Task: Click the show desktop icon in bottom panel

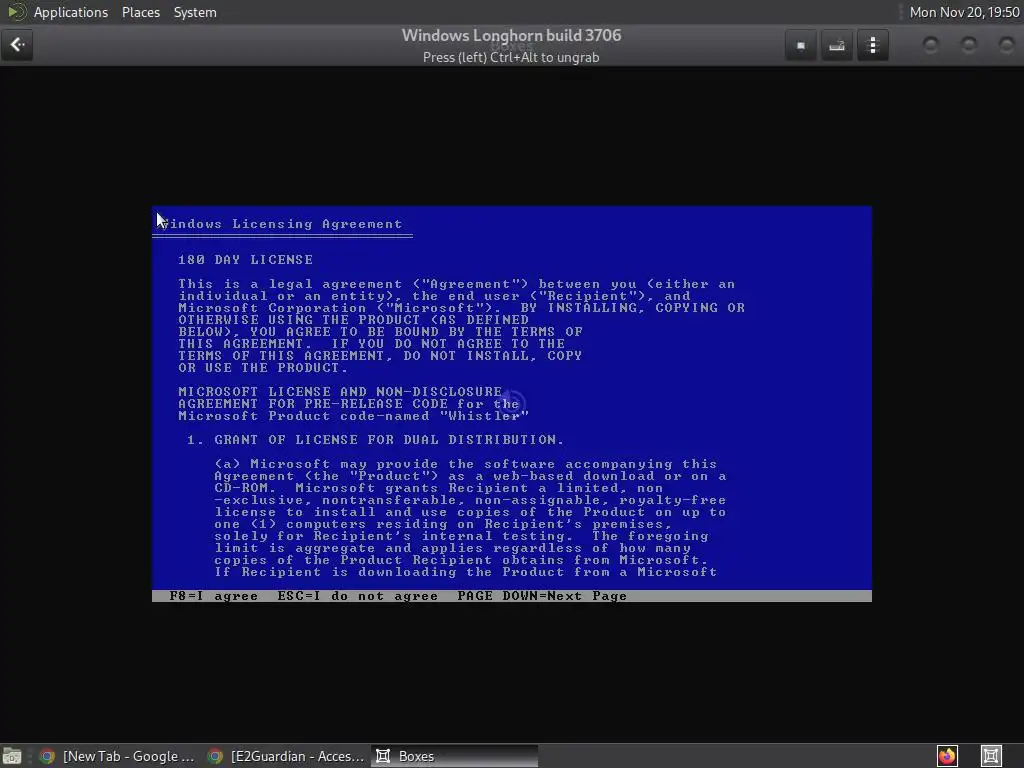Action: 12,756
